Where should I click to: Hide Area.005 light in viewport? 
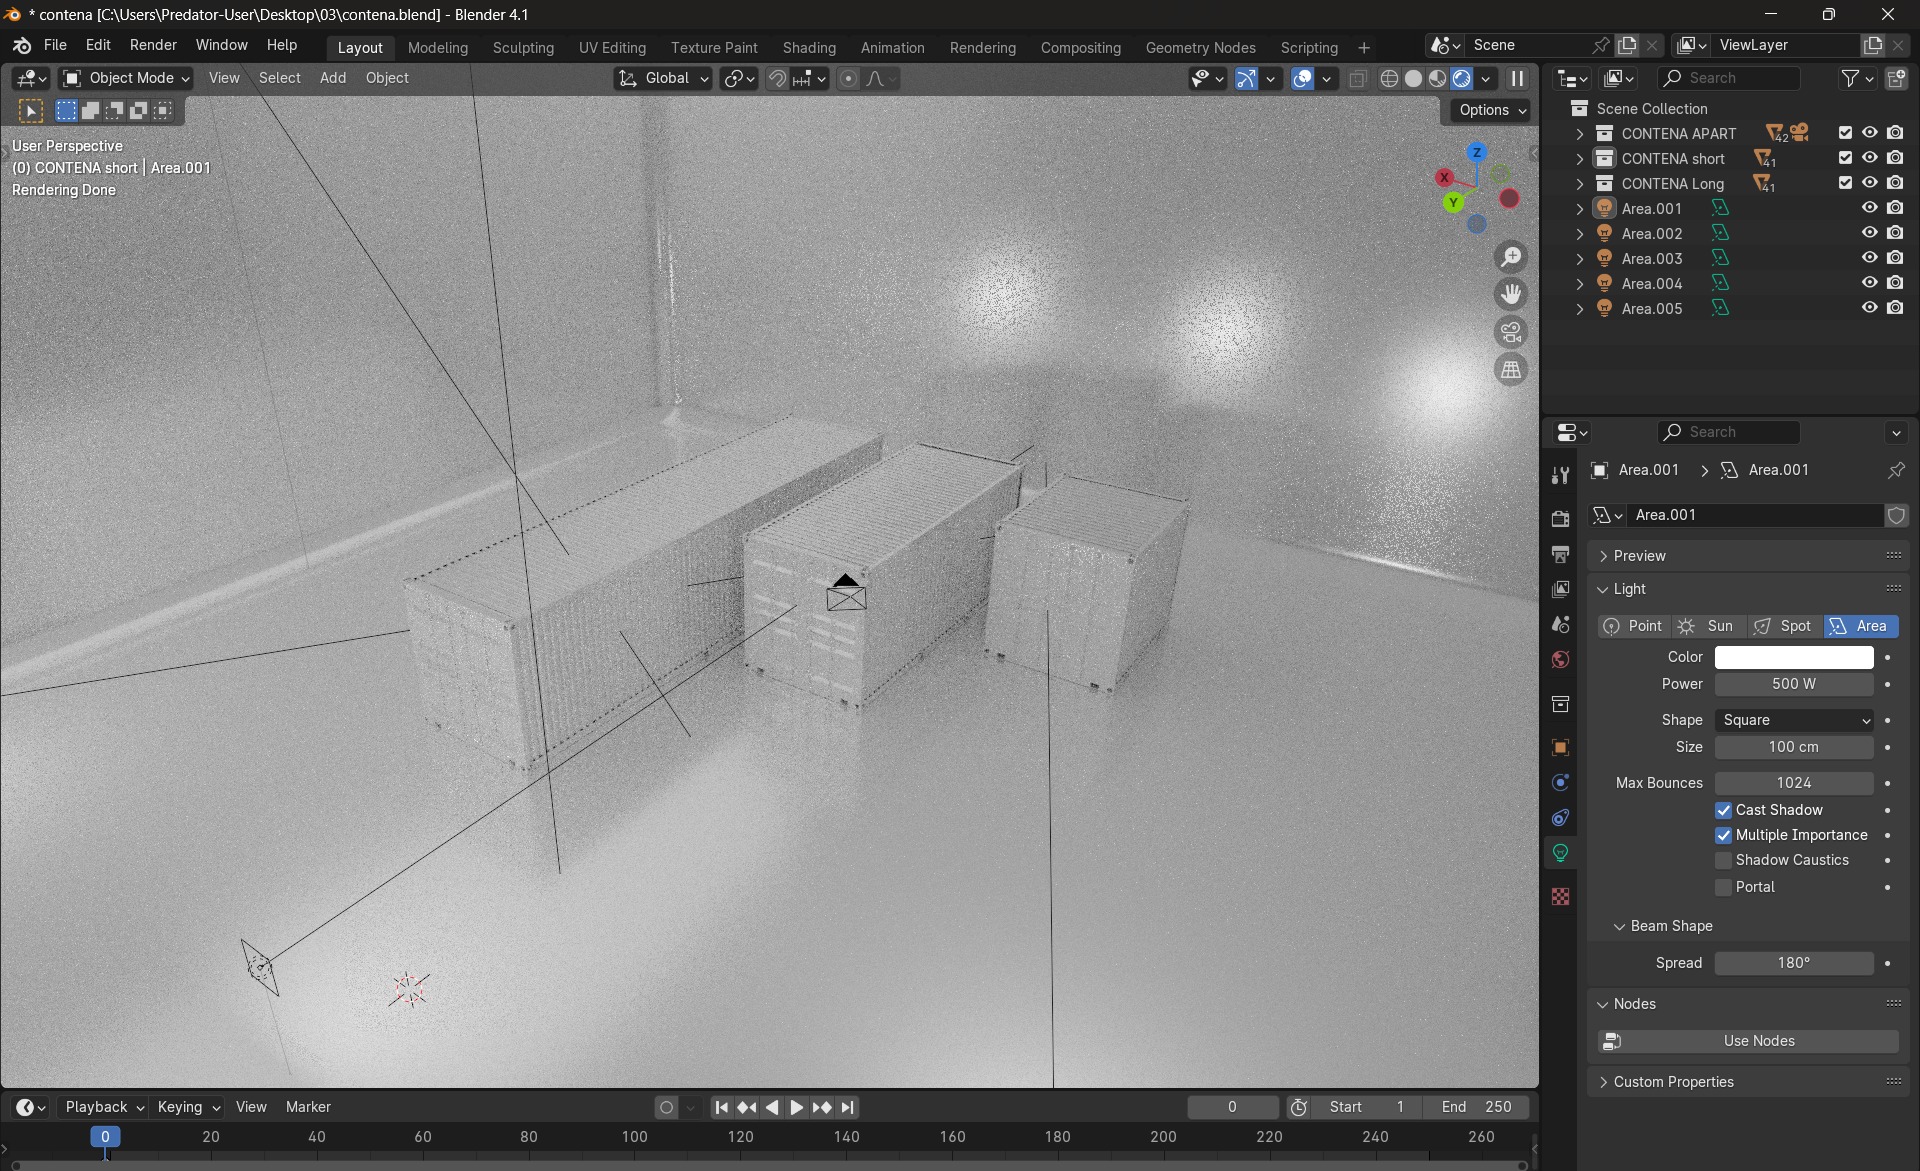coord(1869,308)
